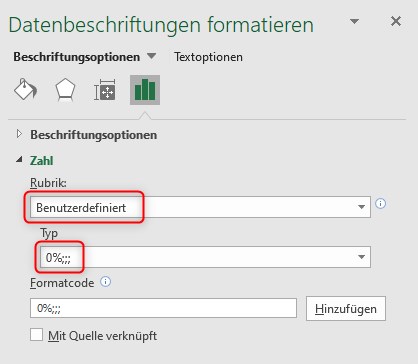Open the task pane options arrow
Image resolution: width=418 pixels, height=364 pixels.
(x=354, y=22)
